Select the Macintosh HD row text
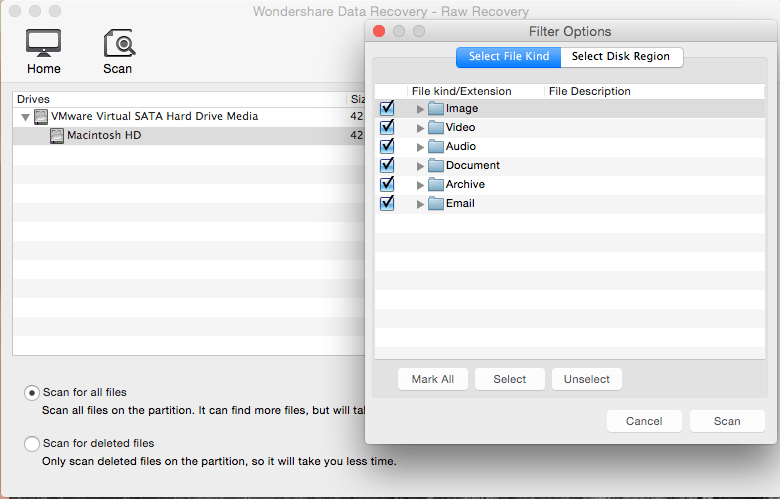Screen dimensions: 780x499 pos(104,135)
